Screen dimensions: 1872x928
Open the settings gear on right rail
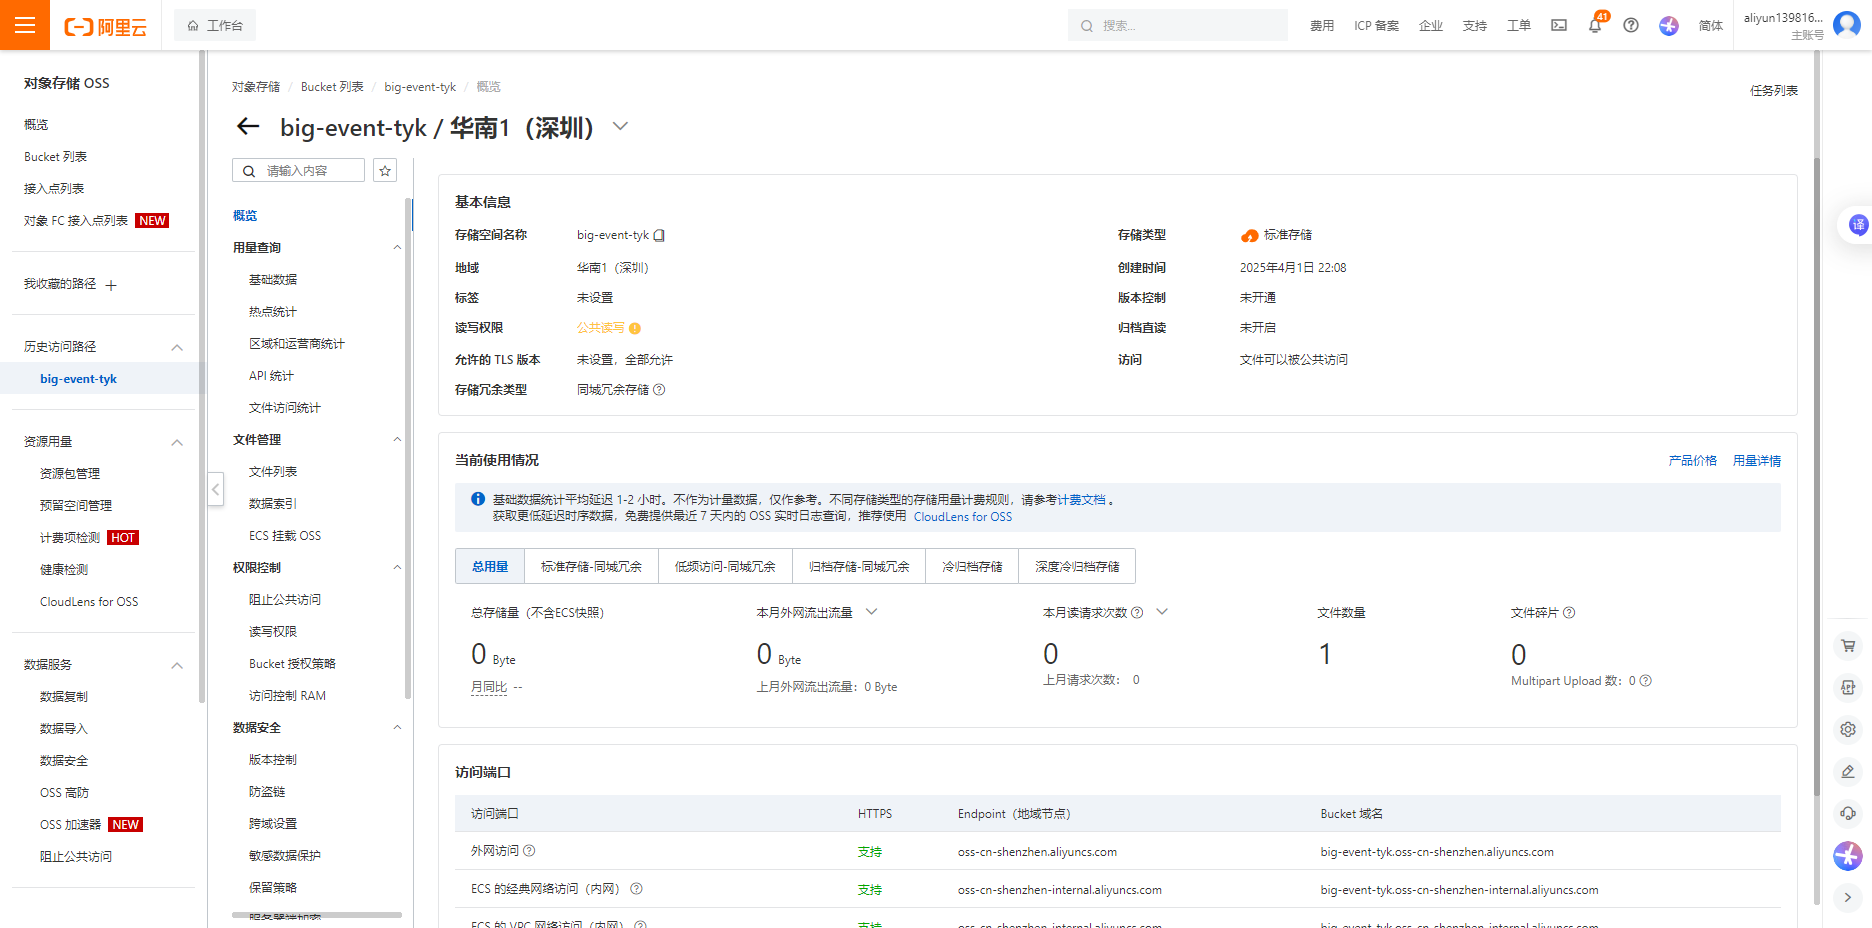[1848, 730]
